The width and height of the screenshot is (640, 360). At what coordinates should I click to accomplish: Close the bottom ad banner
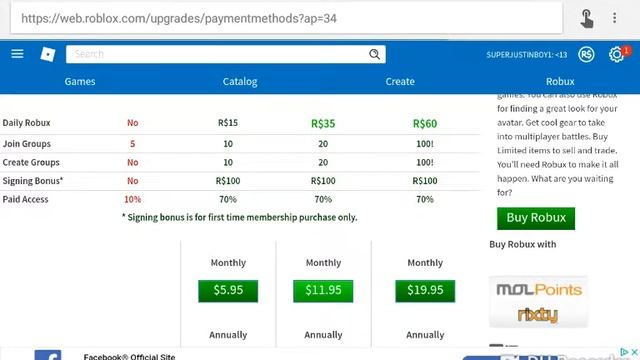(x=634, y=351)
